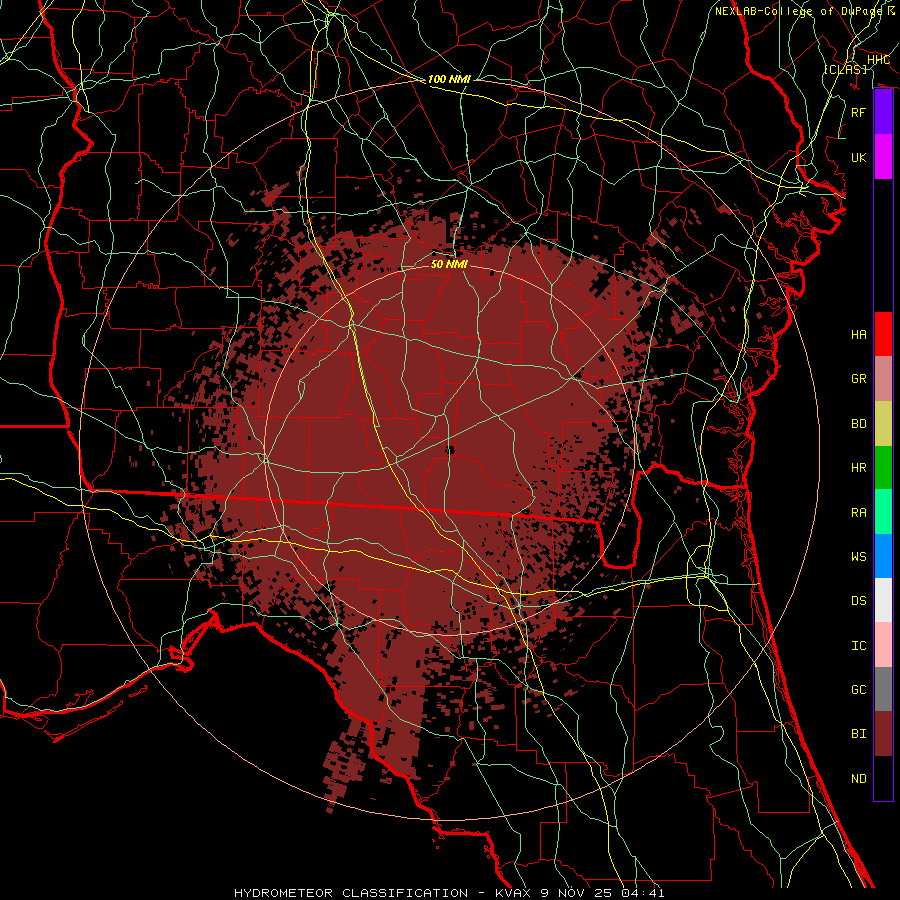The height and width of the screenshot is (900, 900).
Task: Click the WS legend label
Action: [x=858, y=557]
